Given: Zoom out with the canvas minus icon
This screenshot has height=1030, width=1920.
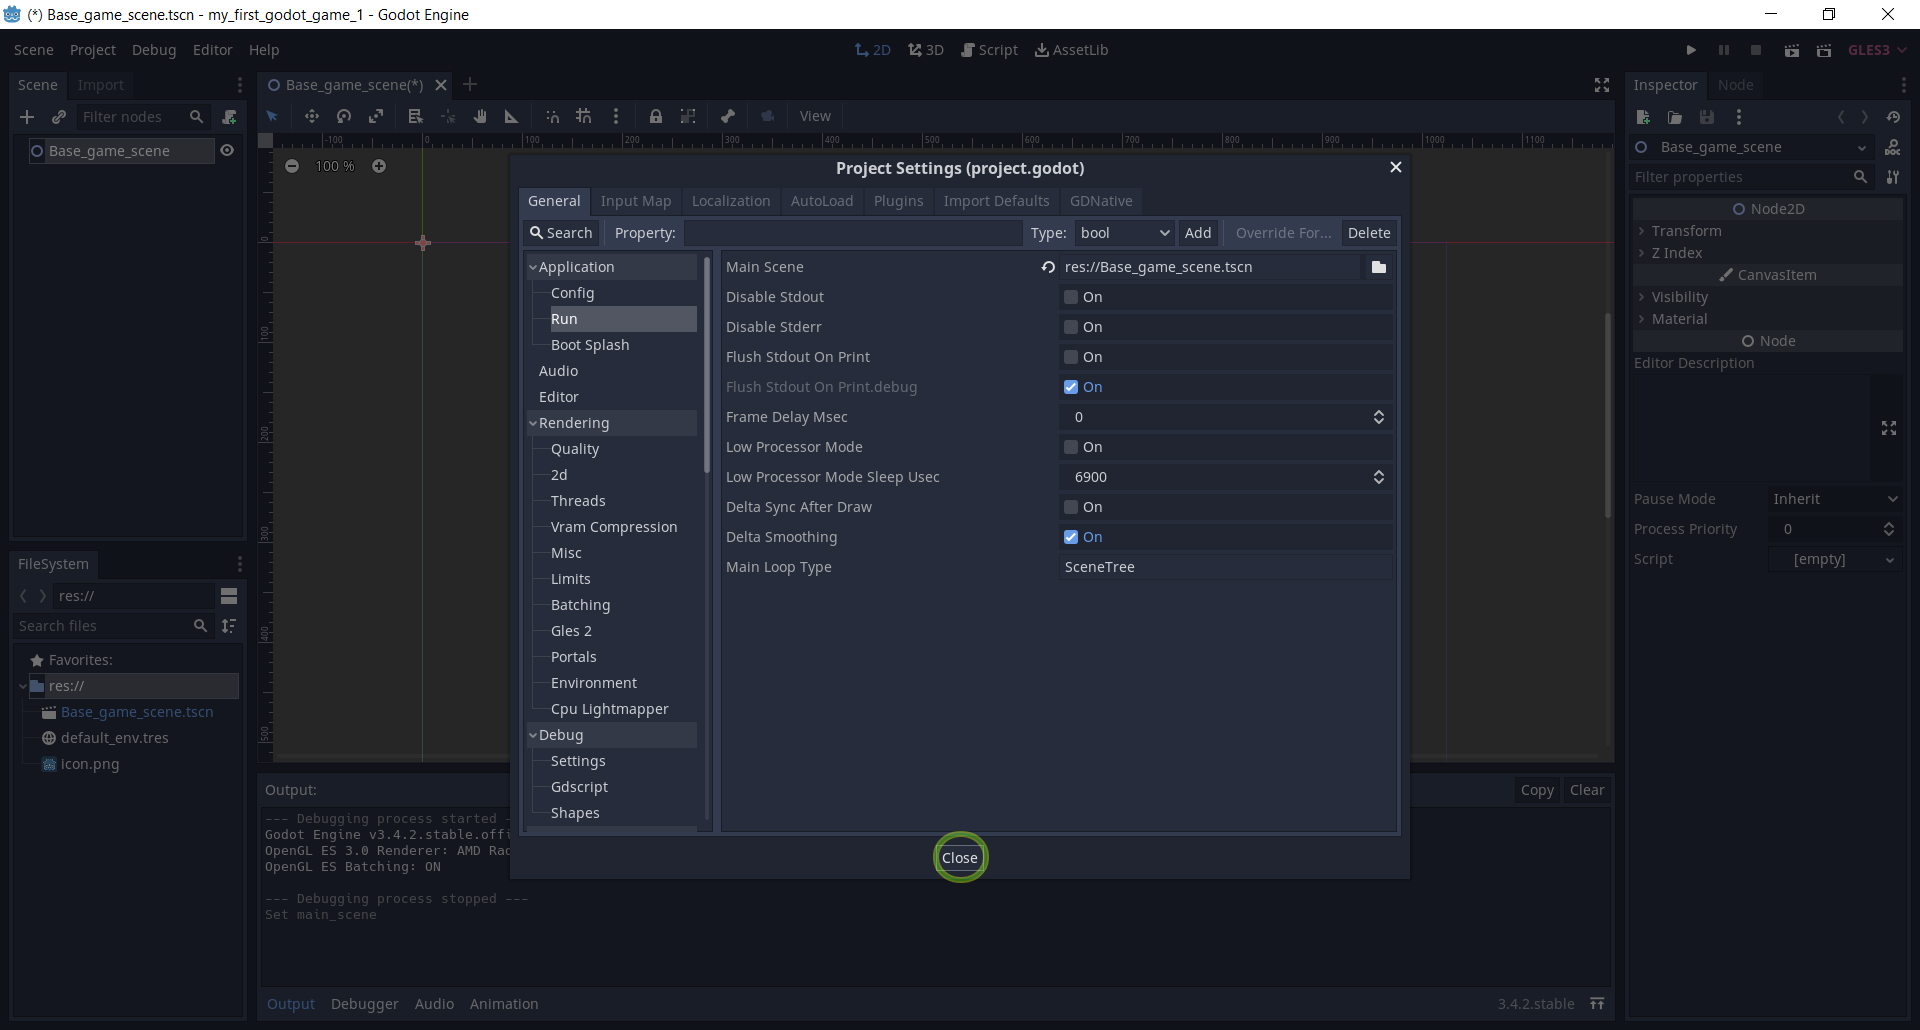Looking at the screenshot, I should 292,166.
